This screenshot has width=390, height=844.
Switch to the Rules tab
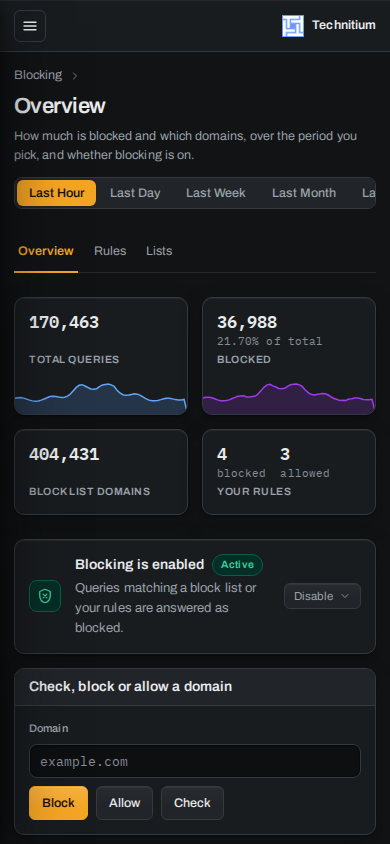pyautogui.click(x=110, y=251)
